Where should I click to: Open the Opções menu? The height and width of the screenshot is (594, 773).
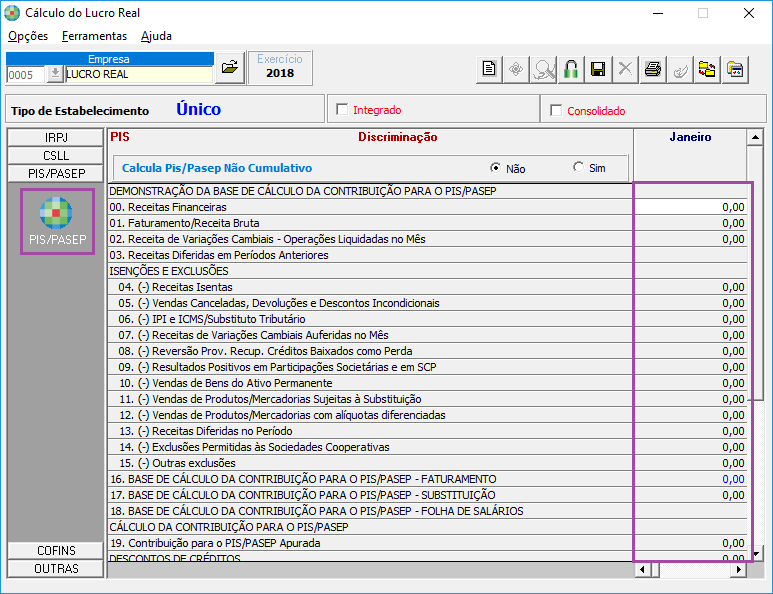click(x=28, y=36)
